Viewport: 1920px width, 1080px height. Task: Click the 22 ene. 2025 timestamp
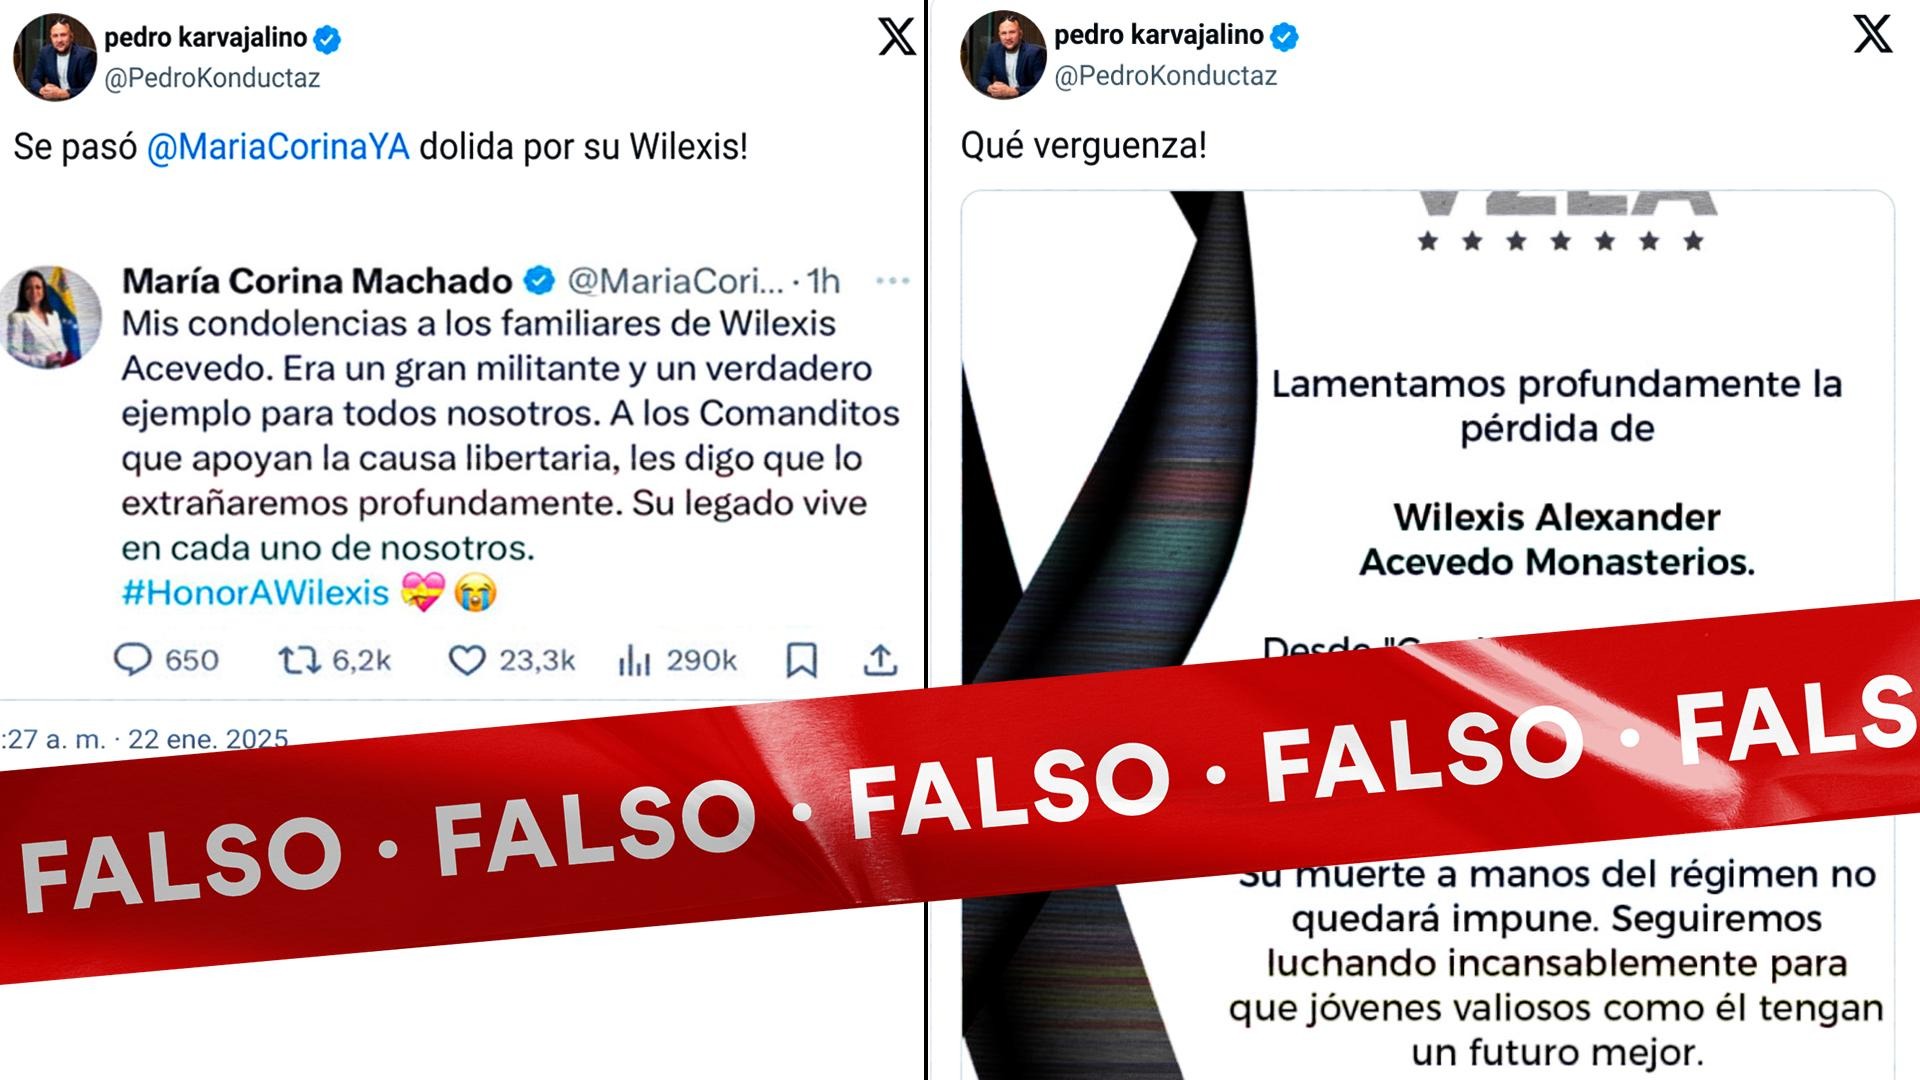coord(208,739)
